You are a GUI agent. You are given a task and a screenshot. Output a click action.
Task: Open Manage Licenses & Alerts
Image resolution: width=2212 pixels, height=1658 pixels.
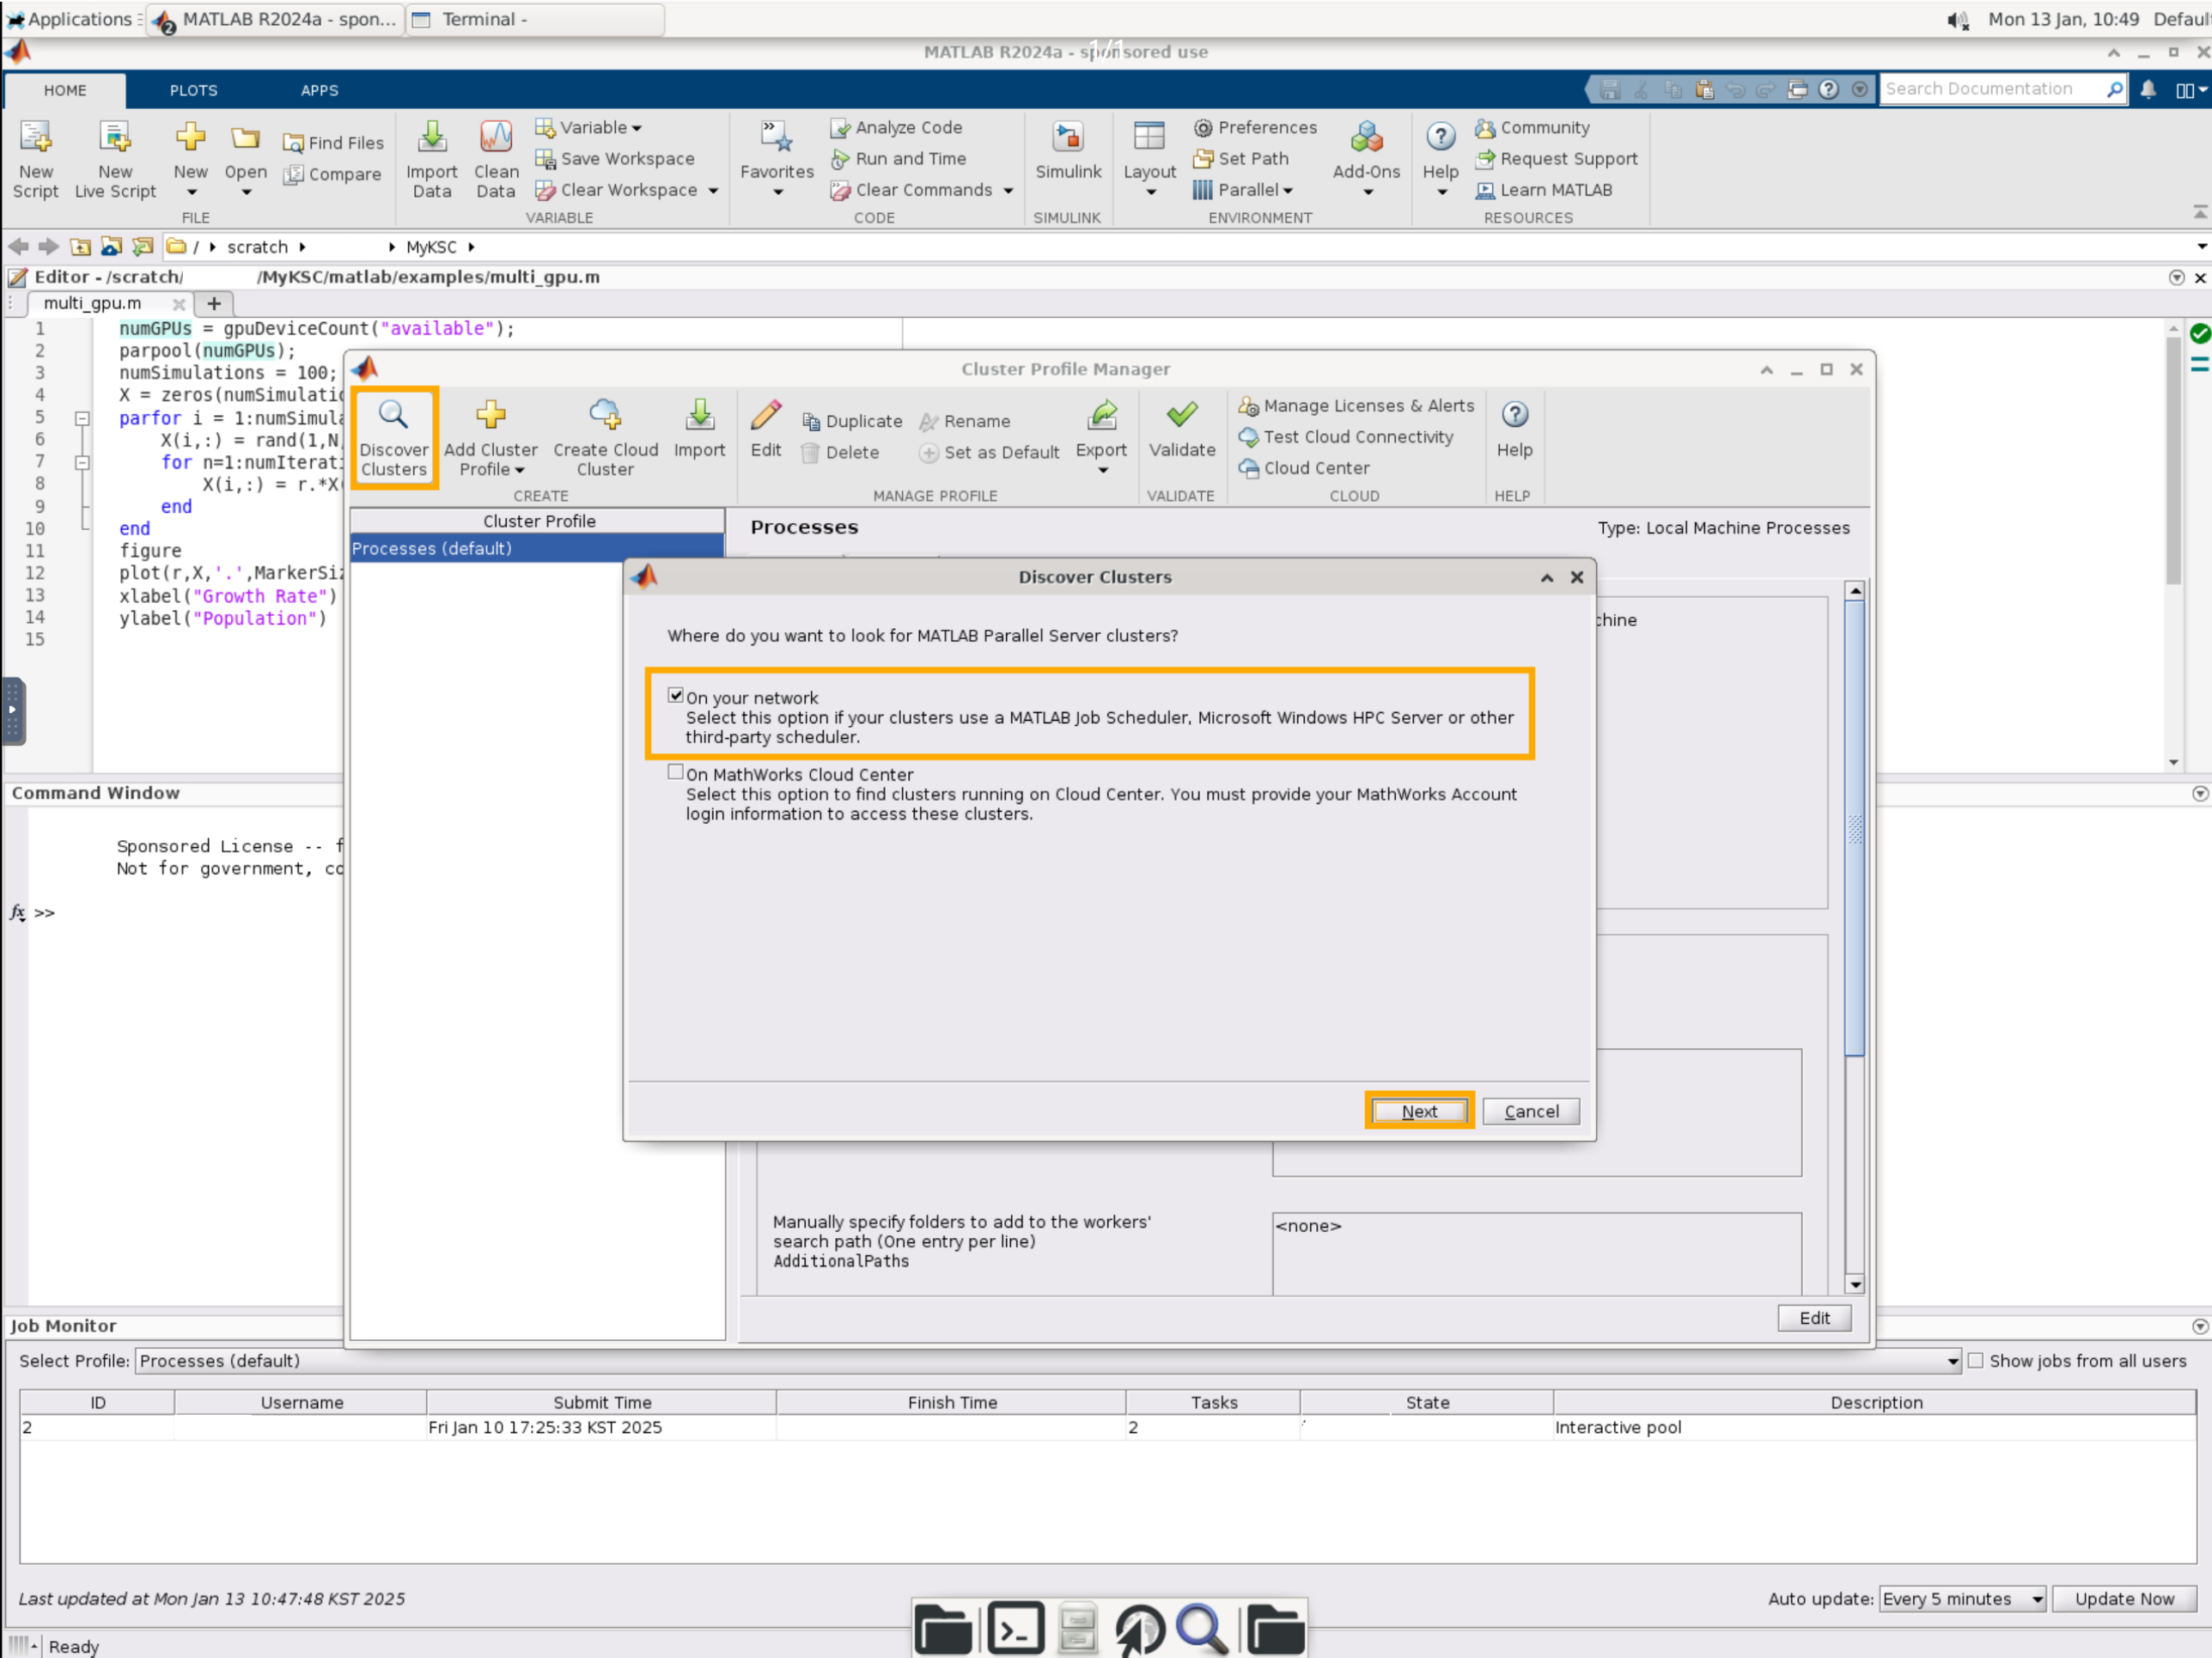click(1356, 405)
